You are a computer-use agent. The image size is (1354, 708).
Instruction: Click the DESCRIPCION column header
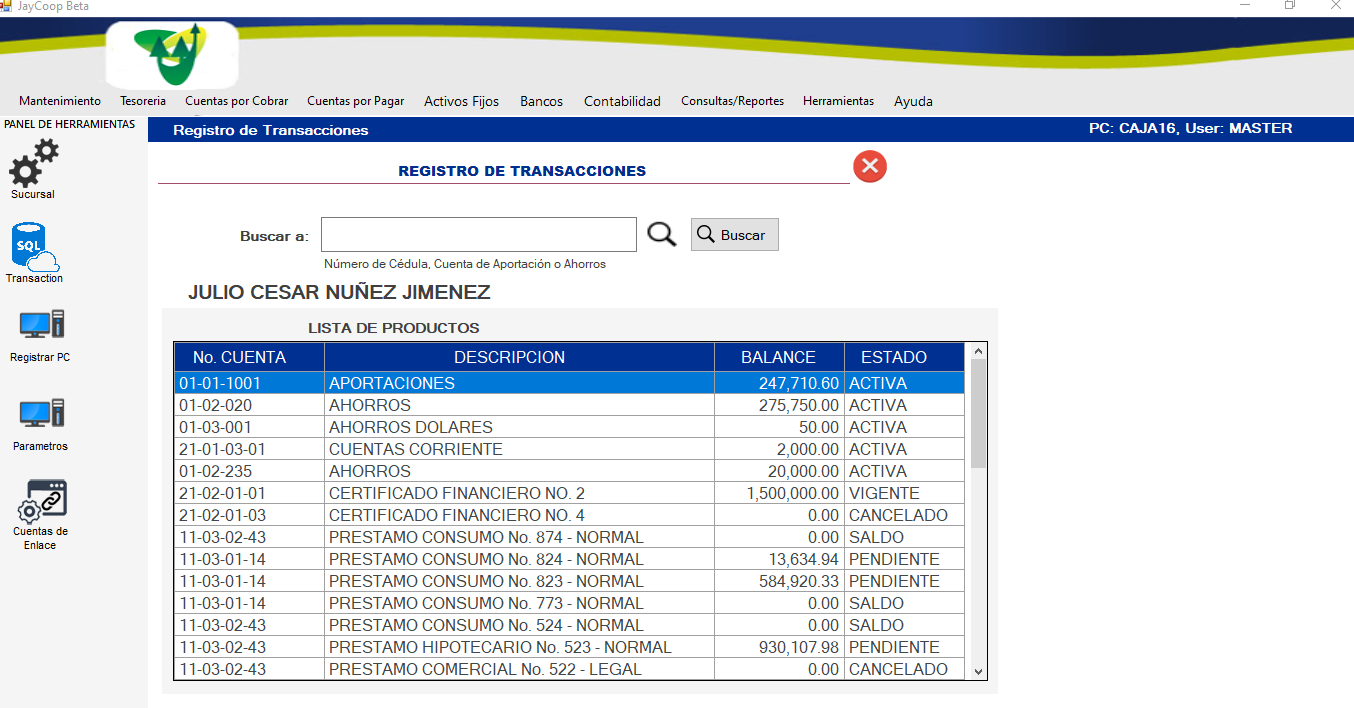coord(519,357)
